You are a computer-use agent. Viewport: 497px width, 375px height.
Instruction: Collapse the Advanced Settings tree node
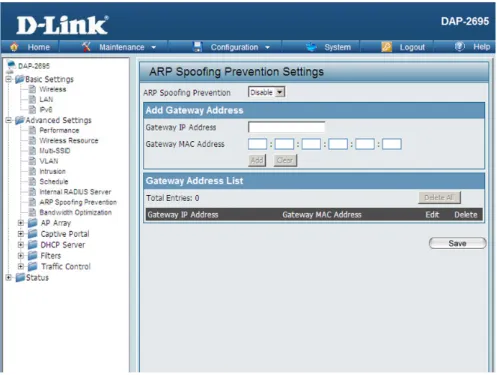point(8,120)
